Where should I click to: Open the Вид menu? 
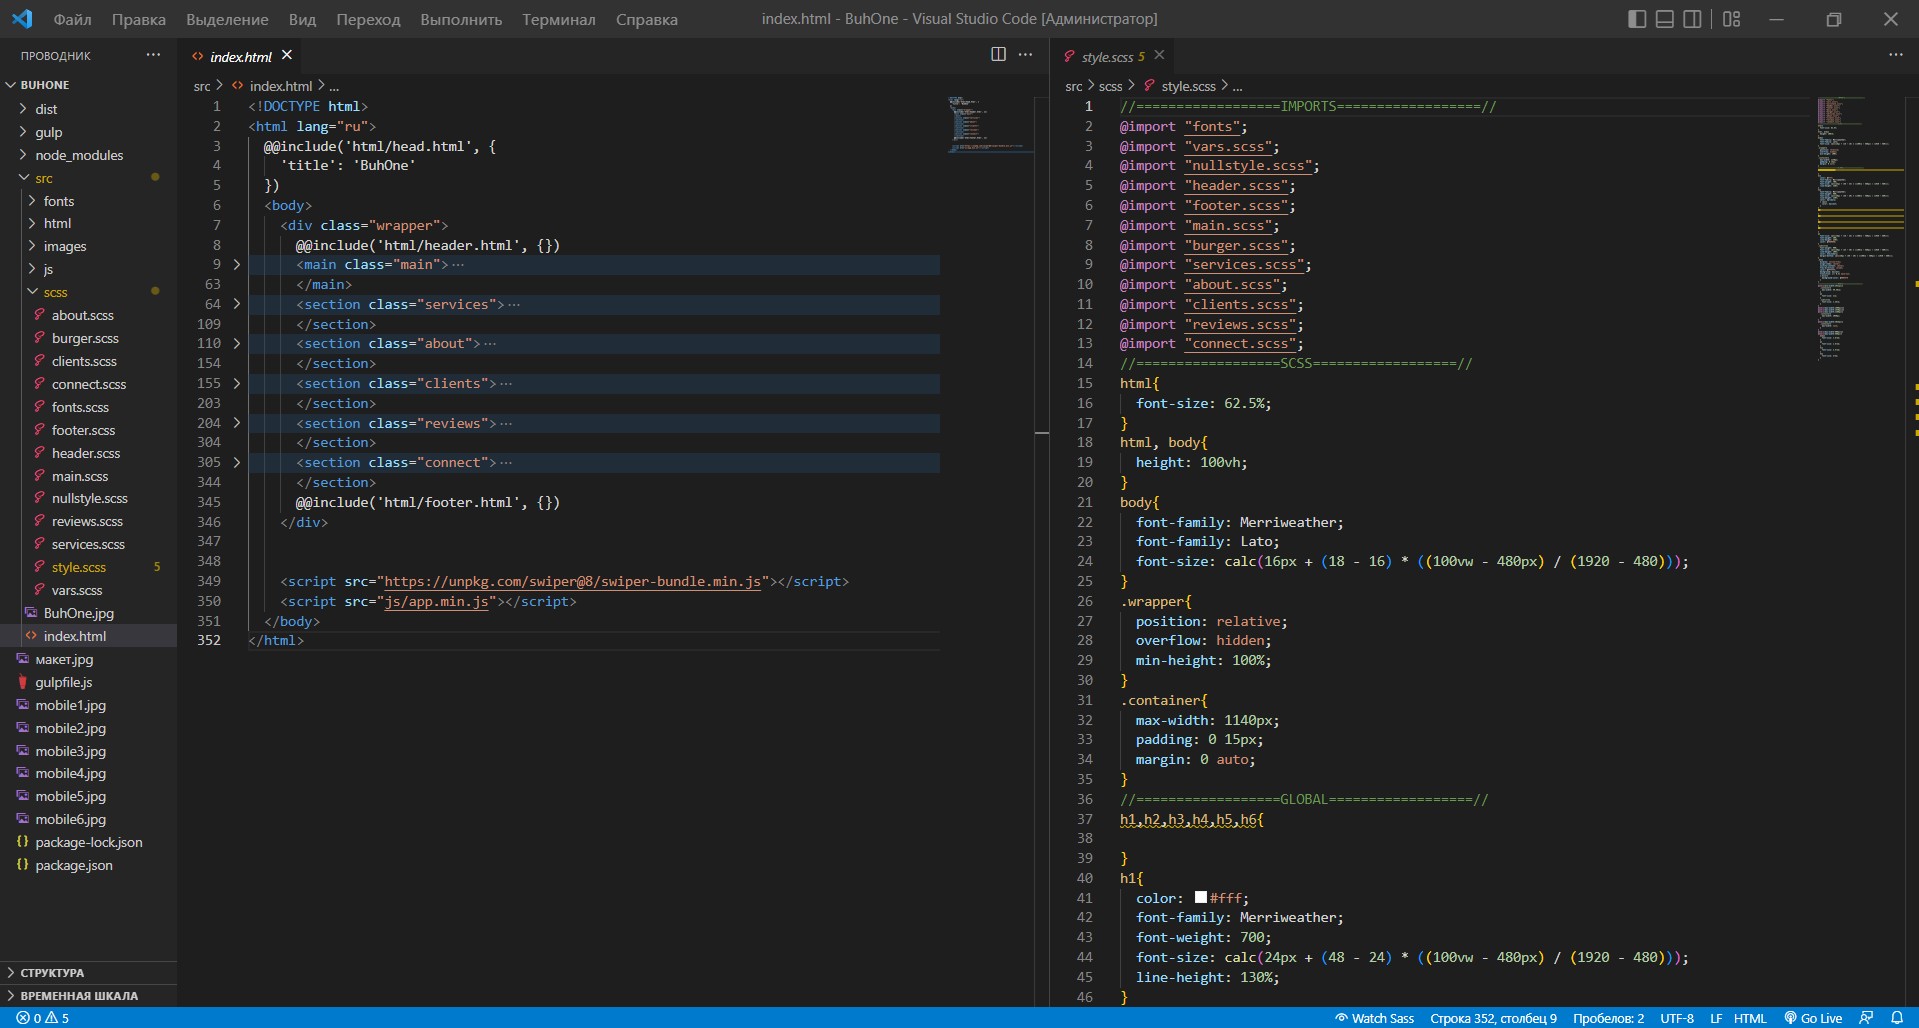tap(302, 19)
